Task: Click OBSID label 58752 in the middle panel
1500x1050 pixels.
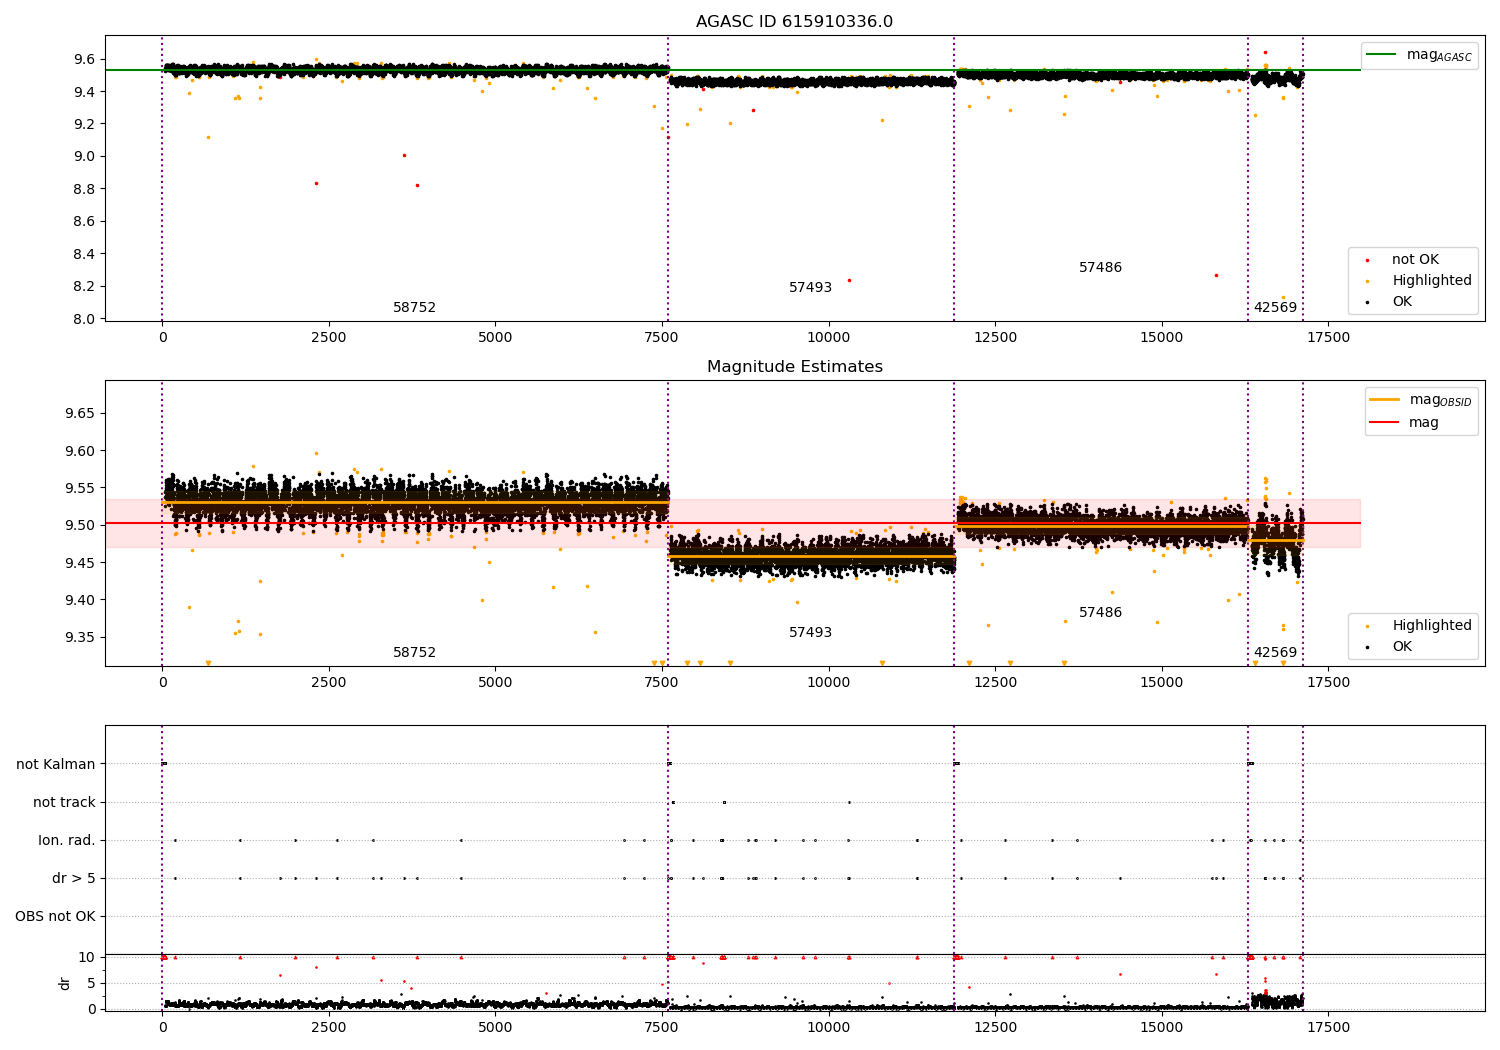Action: [x=414, y=653]
